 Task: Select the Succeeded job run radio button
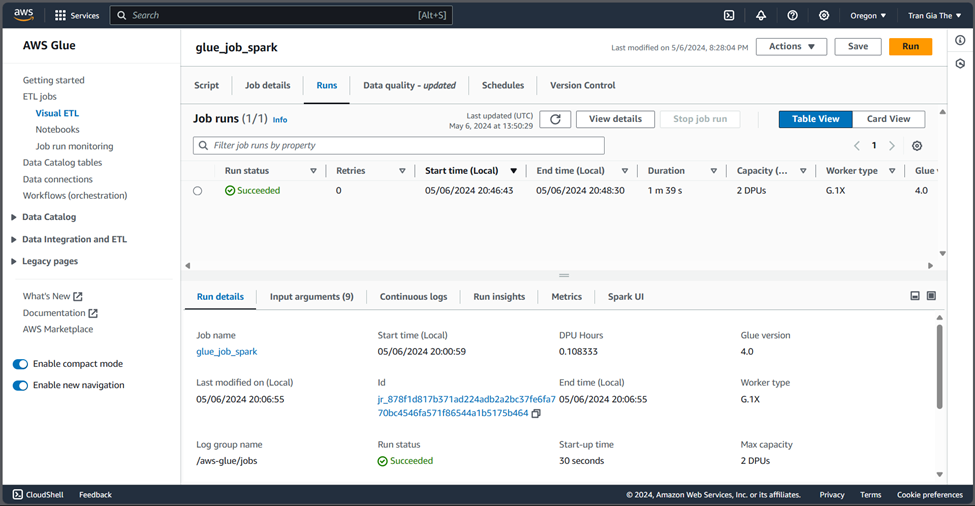click(197, 191)
